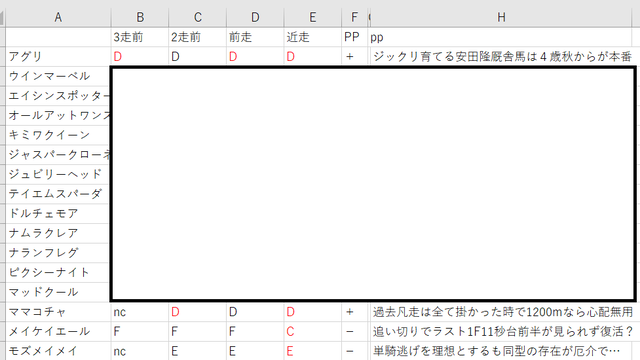Click メイケイエール's red C in 近走 column

290,331
